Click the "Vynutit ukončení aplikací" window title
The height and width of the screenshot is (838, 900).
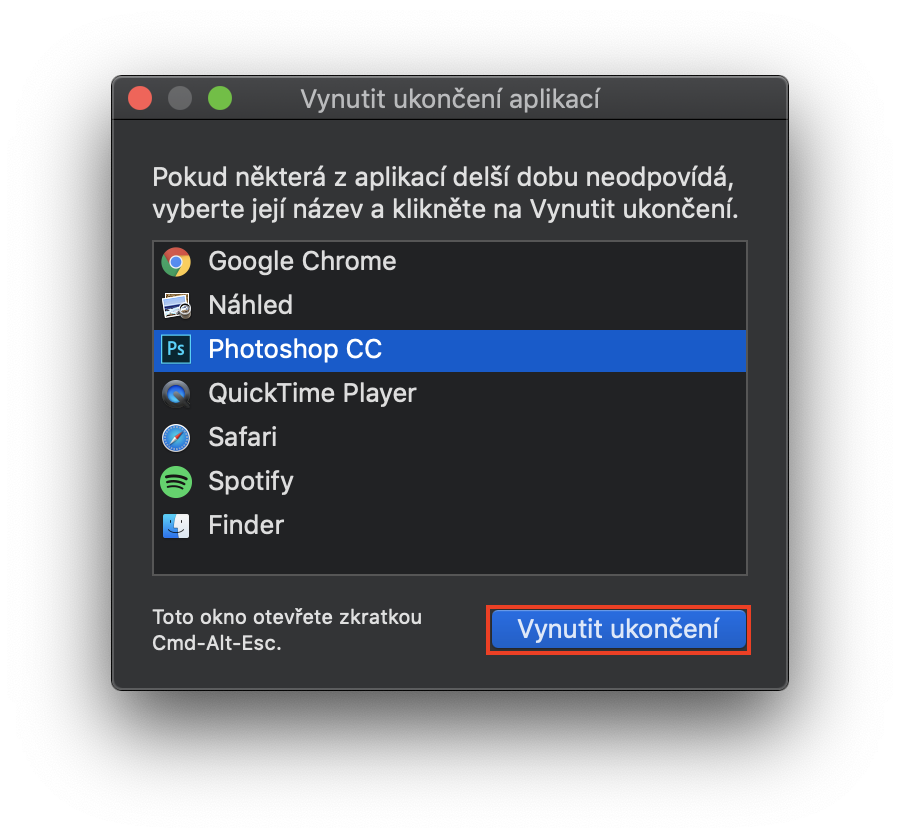(450, 99)
